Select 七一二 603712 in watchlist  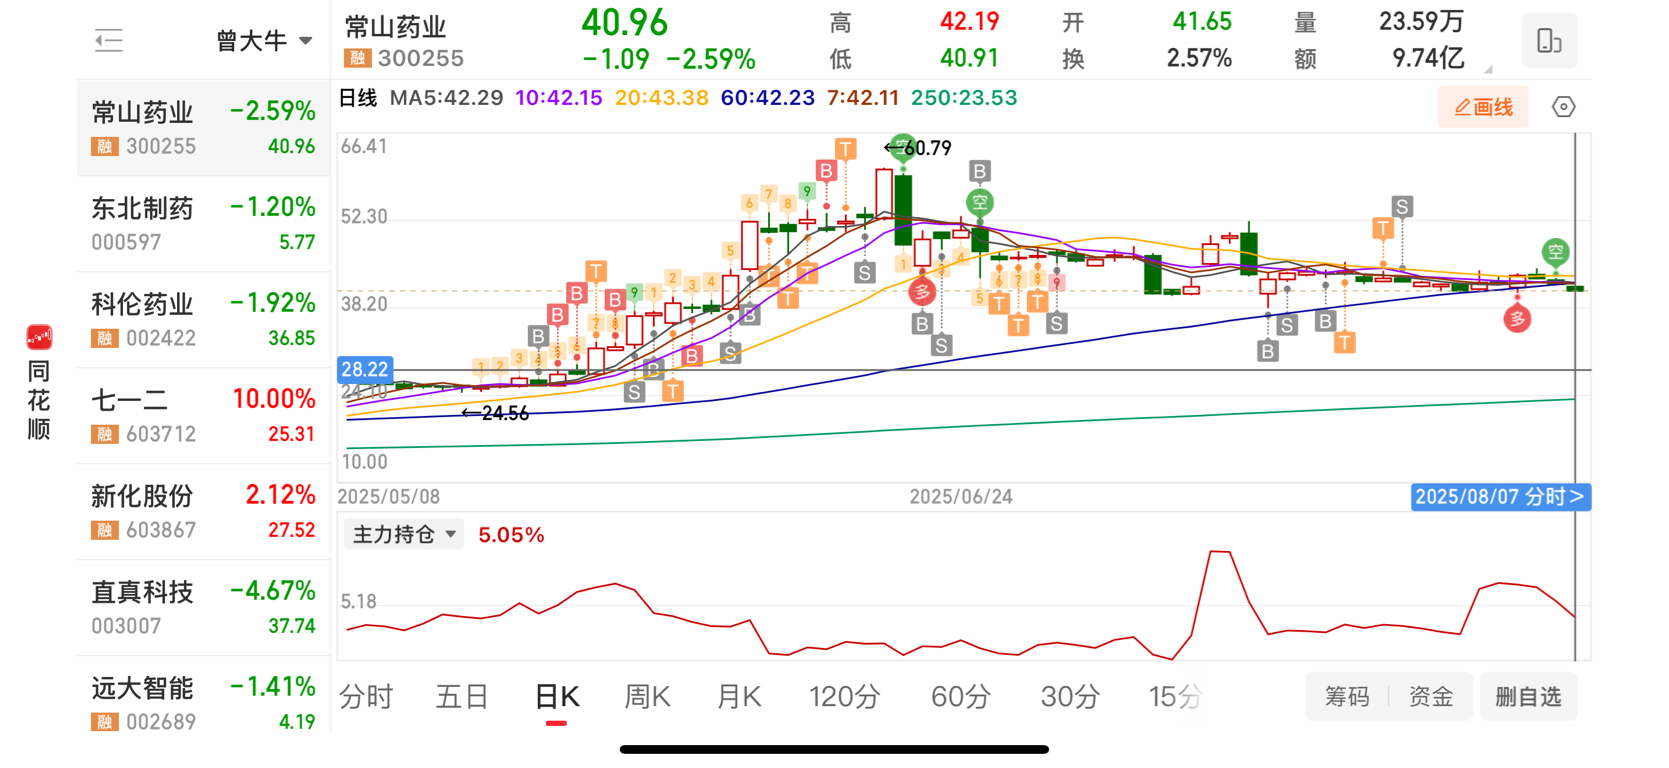(x=203, y=416)
